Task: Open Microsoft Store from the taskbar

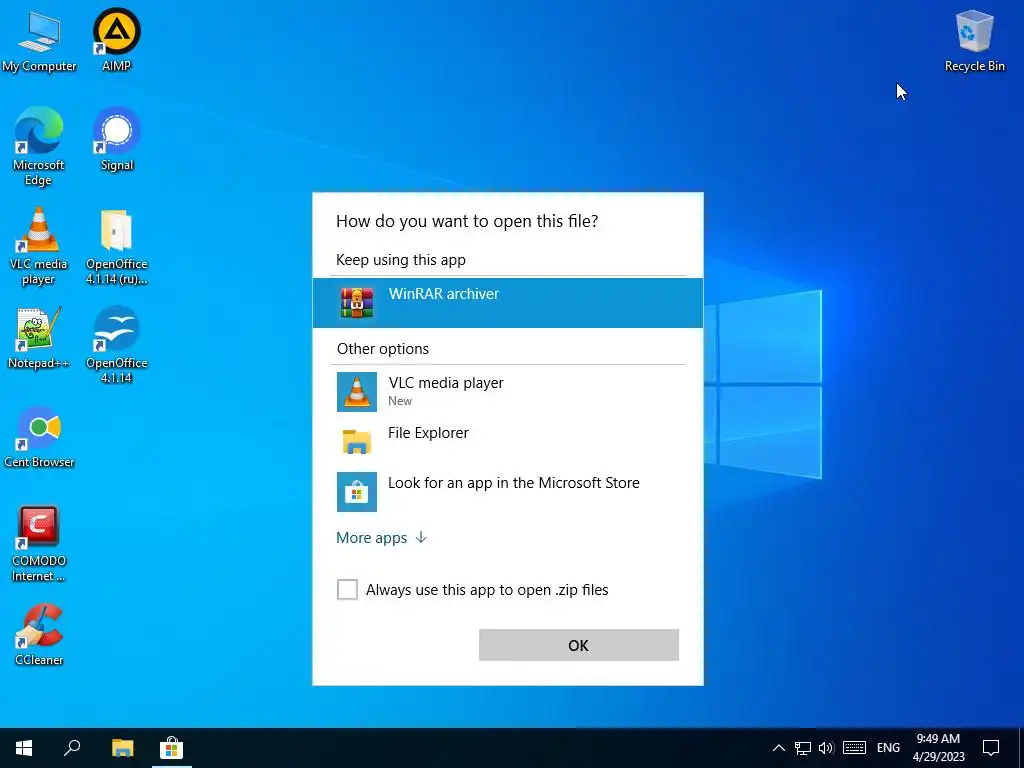Action: tap(171, 748)
